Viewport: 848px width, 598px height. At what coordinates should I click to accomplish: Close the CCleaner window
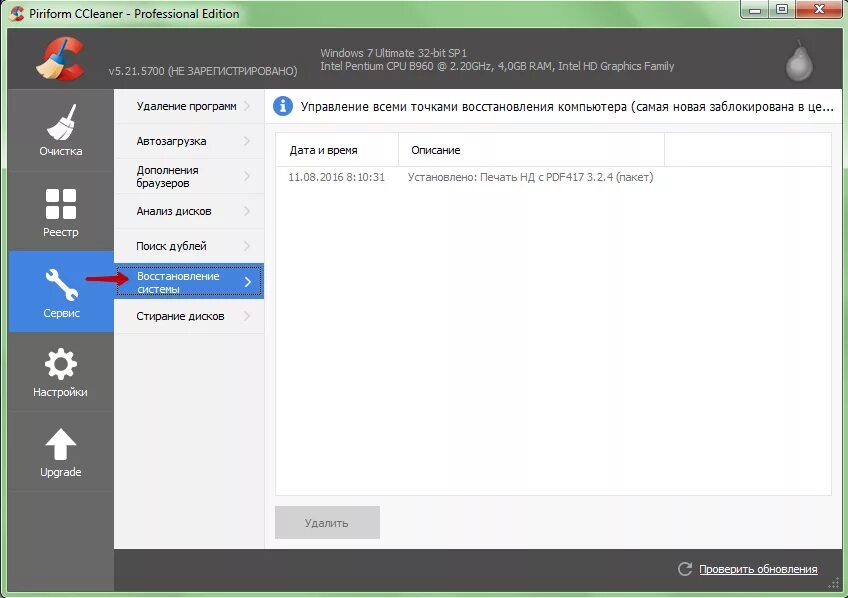(819, 9)
